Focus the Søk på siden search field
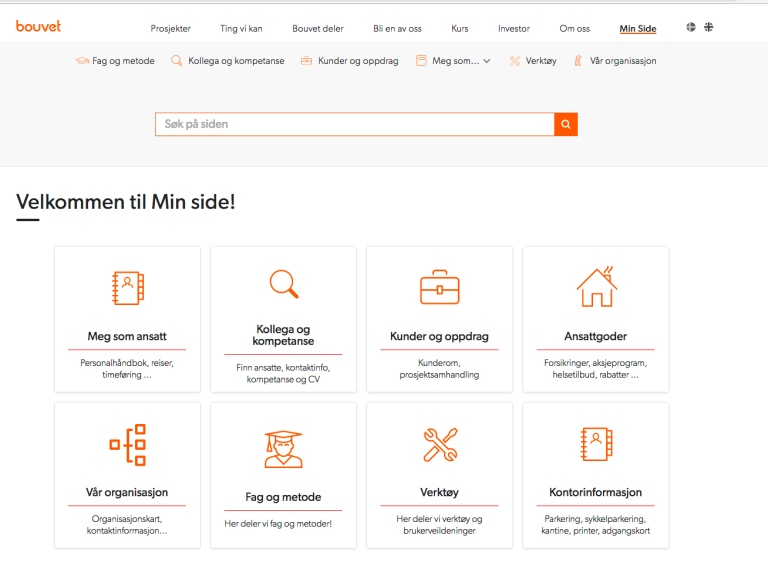 [x=355, y=124]
